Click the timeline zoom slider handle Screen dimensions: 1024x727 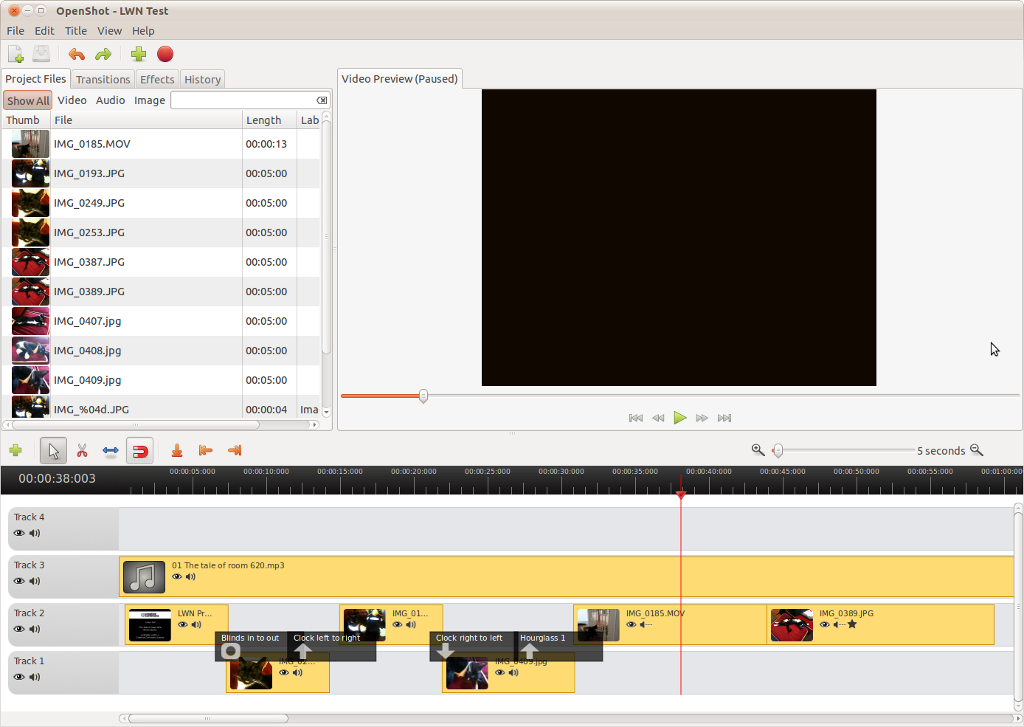[777, 451]
